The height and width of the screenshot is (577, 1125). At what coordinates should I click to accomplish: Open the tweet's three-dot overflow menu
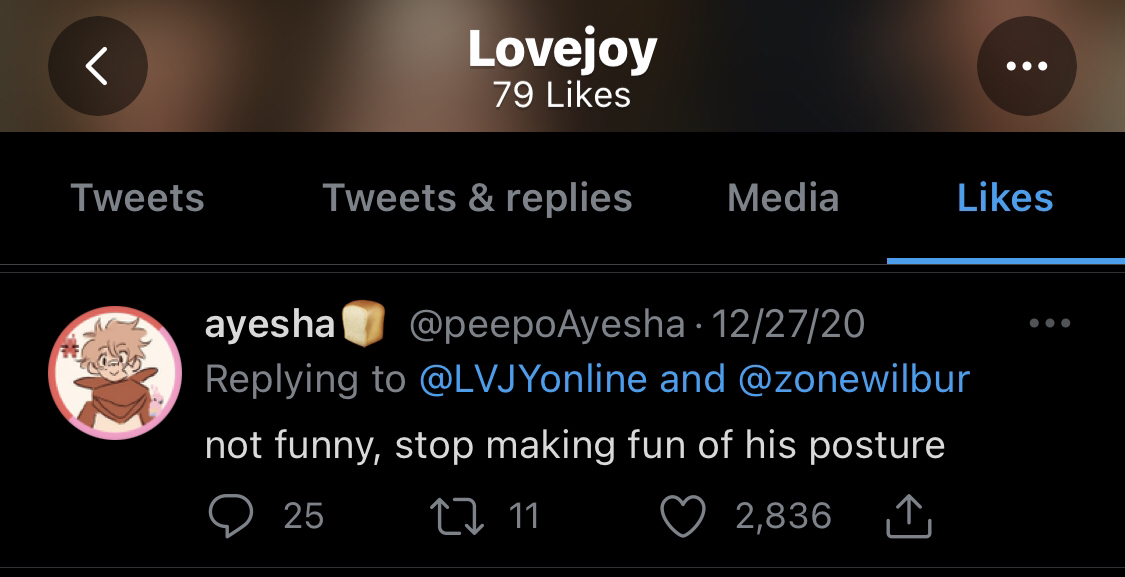point(1049,323)
